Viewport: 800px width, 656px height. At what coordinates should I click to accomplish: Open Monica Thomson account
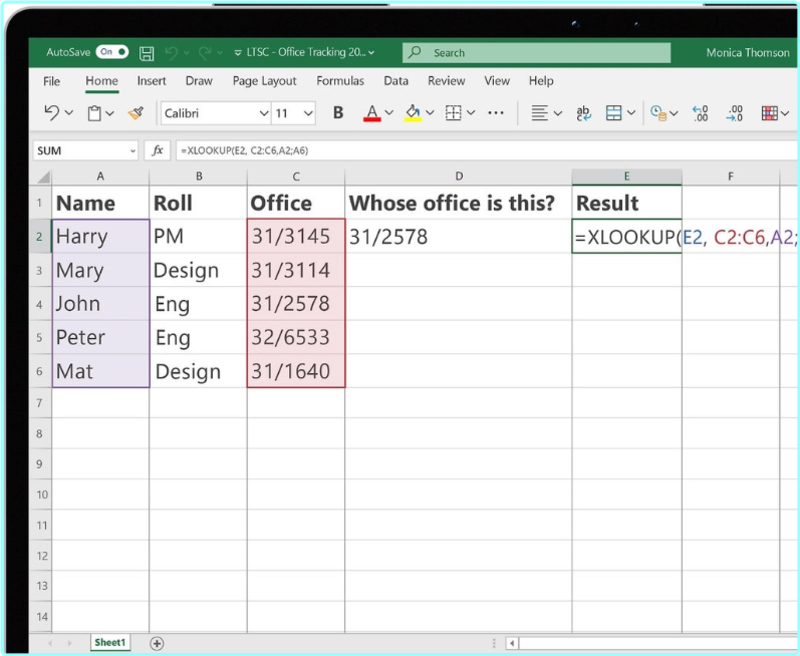(747, 53)
